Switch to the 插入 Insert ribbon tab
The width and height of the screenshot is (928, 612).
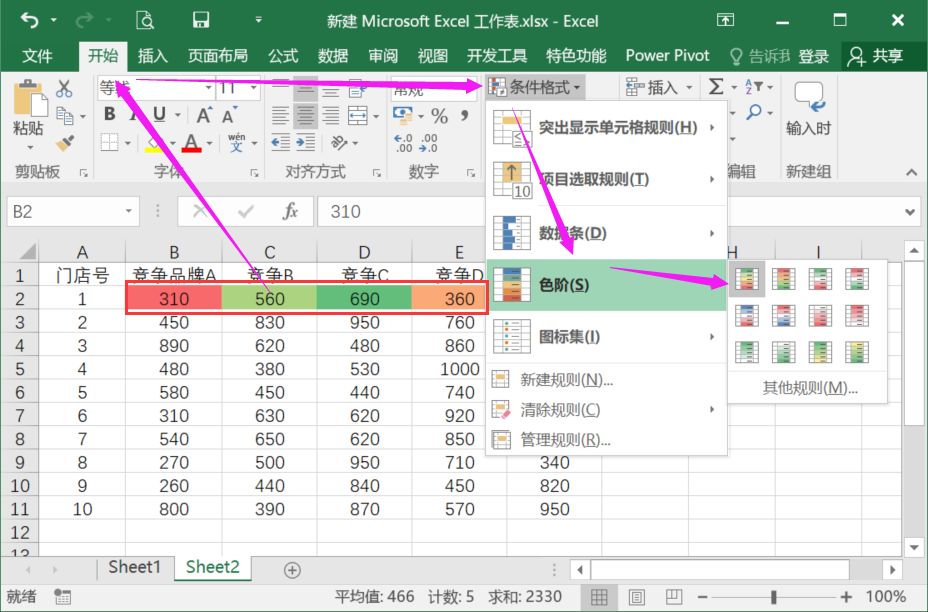(x=153, y=56)
